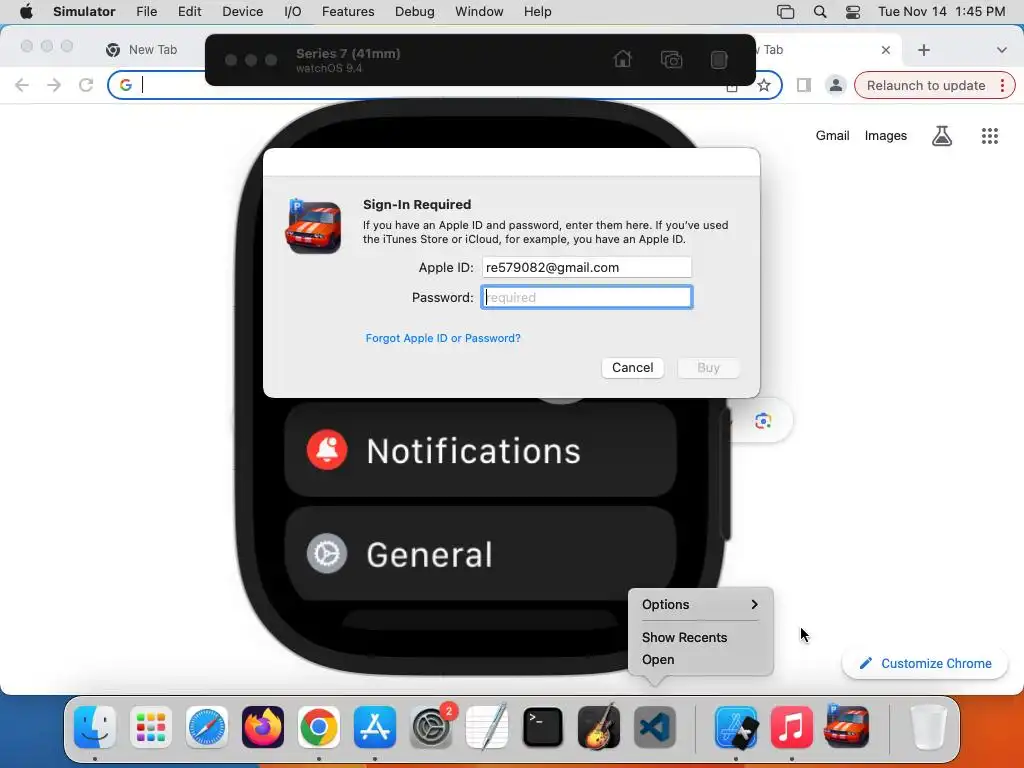Image resolution: width=1024 pixels, height=768 pixels.
Task: Open Safari from the Dock
Action: tap(207, 727)
